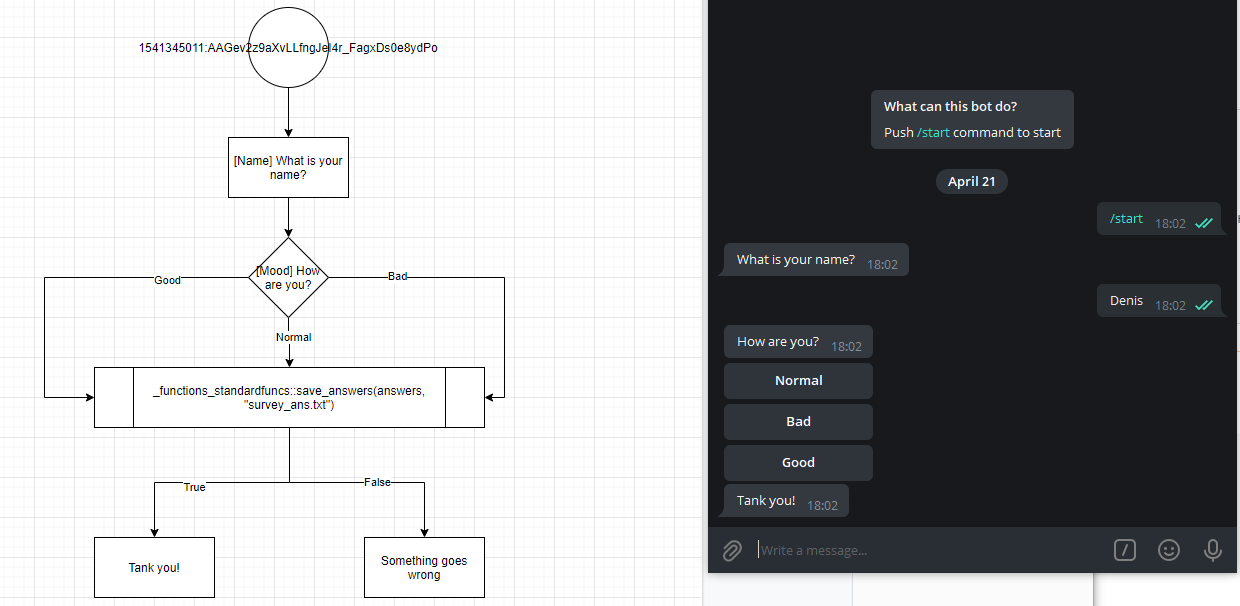Select the Tank you! flowchart node

click(x=154, y=567)
